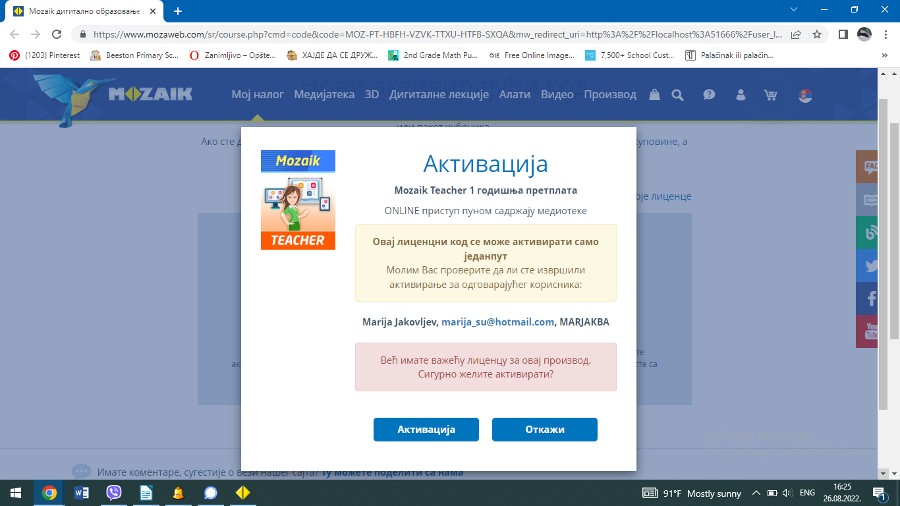This screenshot has width=900, height=506.
Task: Open the Алати menu
Action: [x=514, y=95]
